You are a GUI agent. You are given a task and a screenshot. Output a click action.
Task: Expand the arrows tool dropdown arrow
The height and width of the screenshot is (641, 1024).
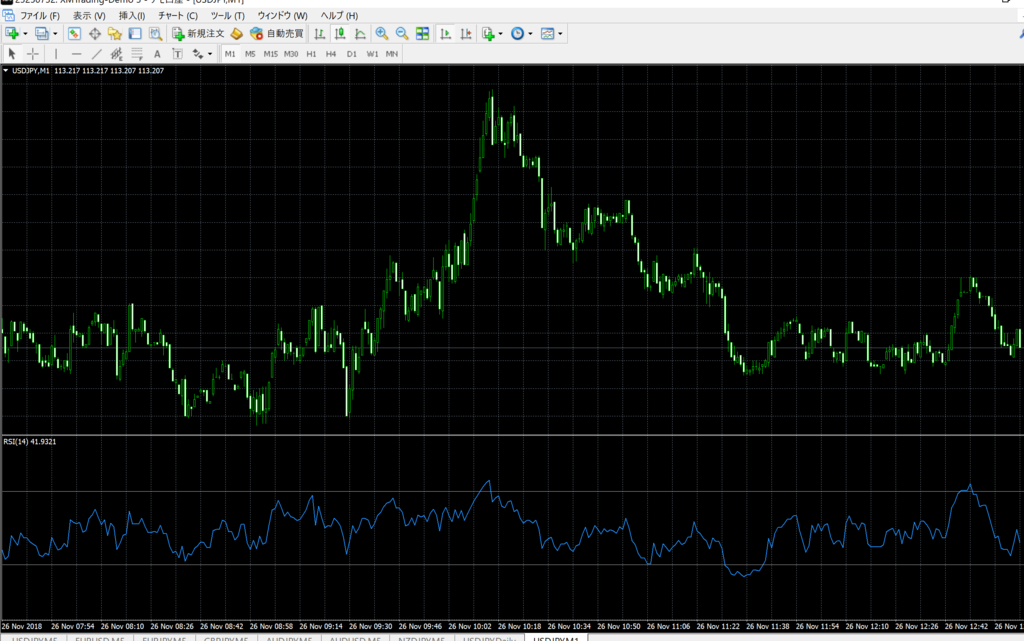click(210, 54)
